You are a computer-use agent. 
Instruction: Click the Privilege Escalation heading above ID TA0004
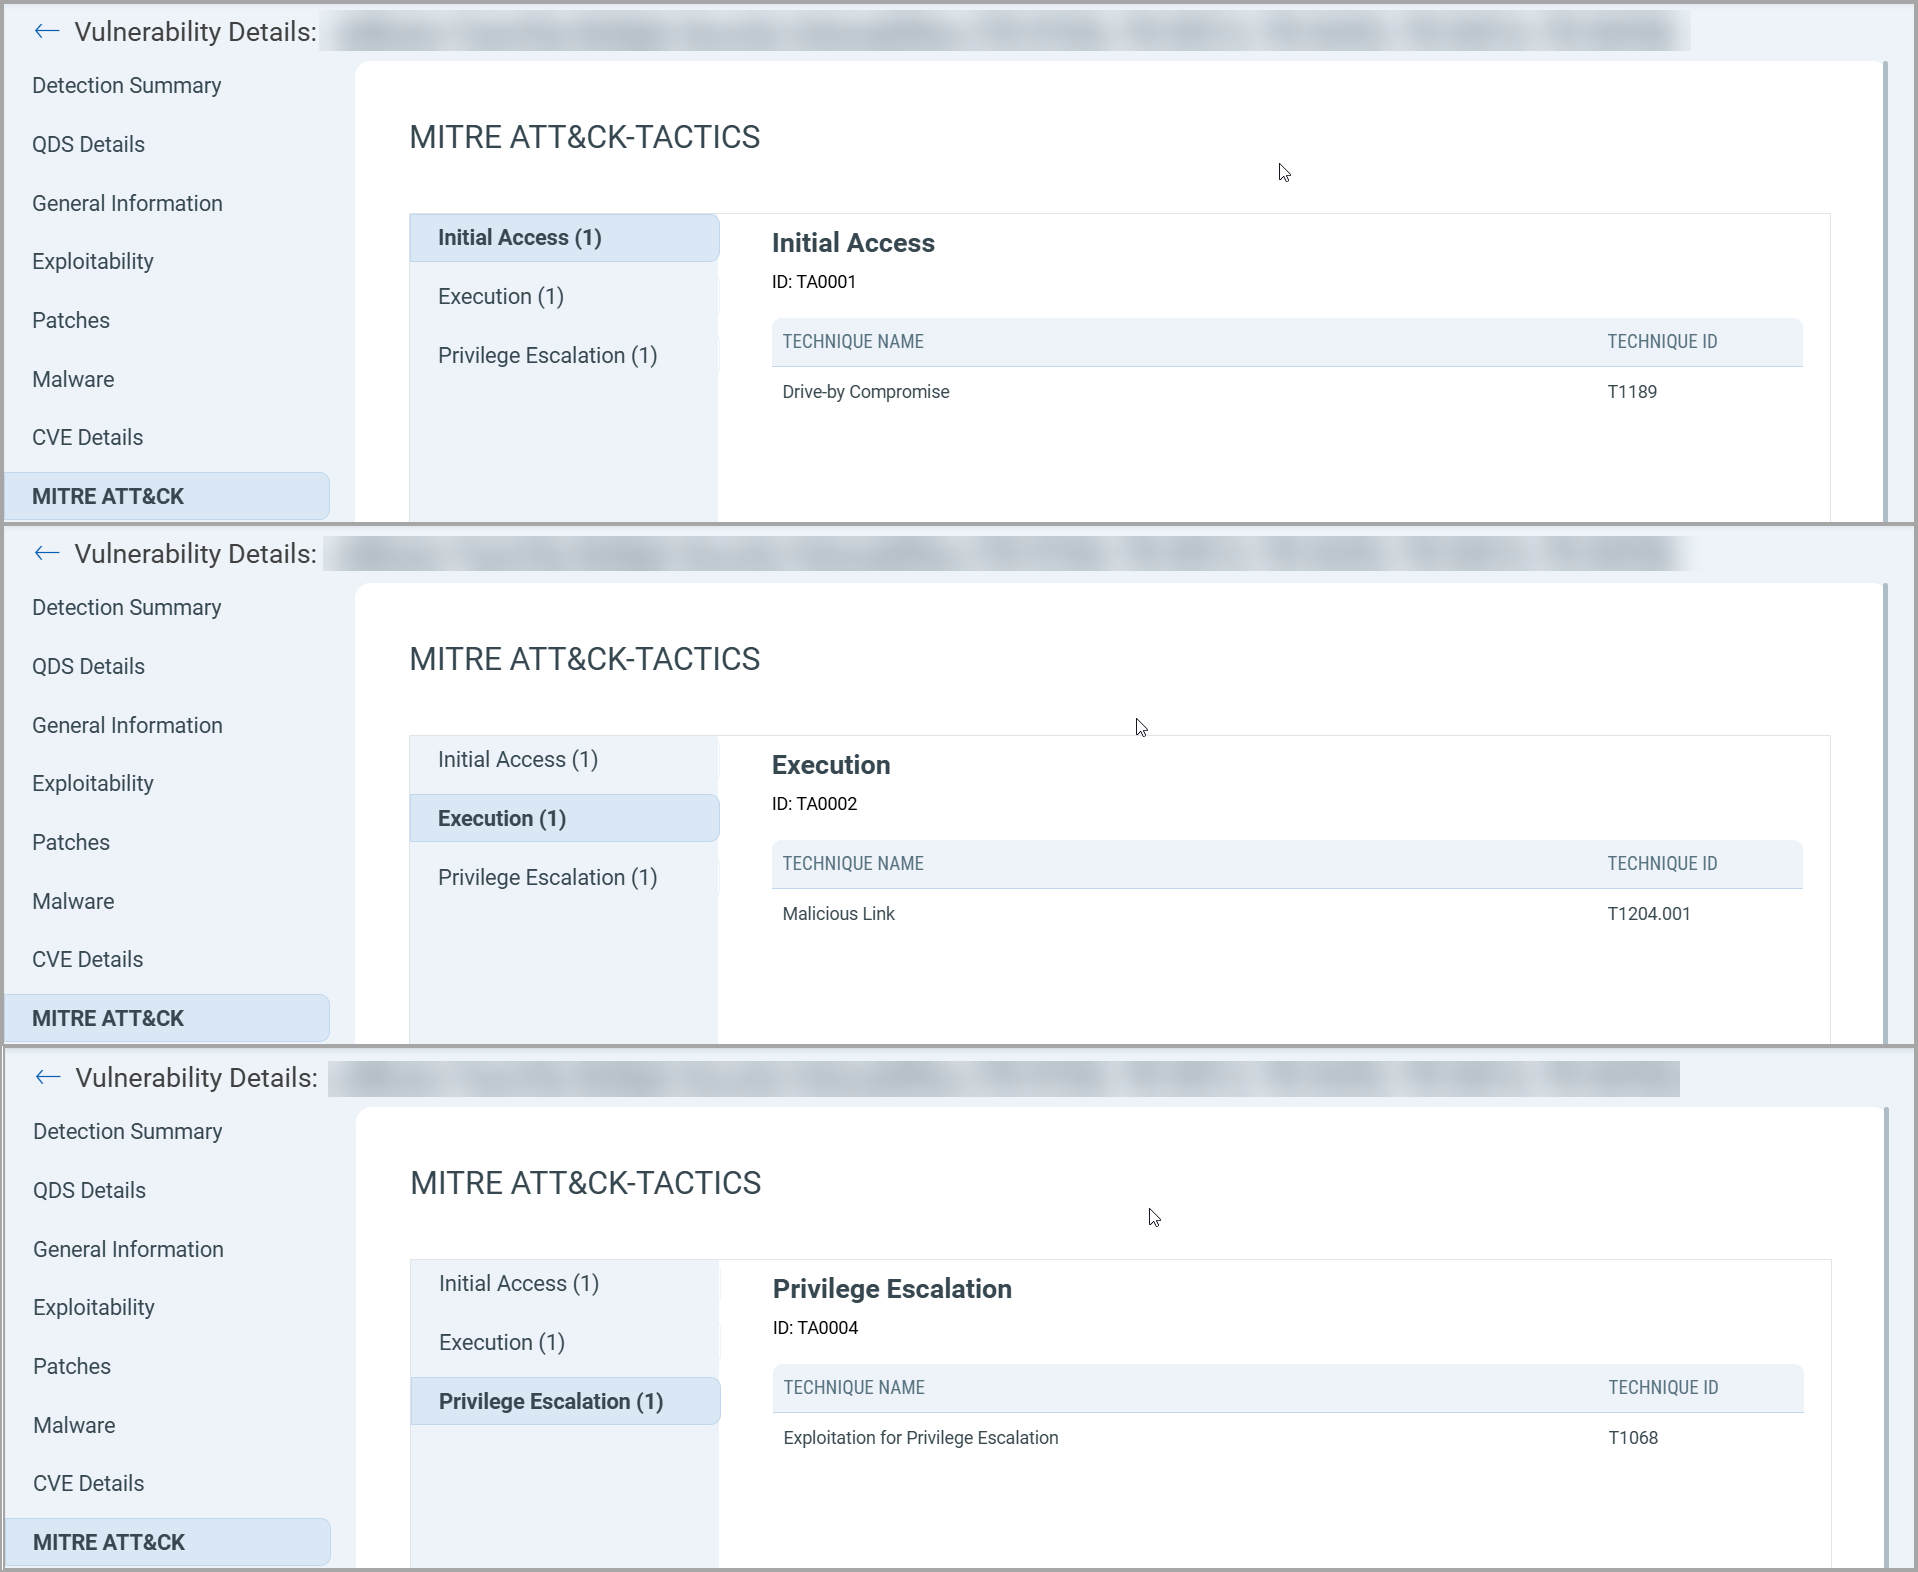(892, 1289)
